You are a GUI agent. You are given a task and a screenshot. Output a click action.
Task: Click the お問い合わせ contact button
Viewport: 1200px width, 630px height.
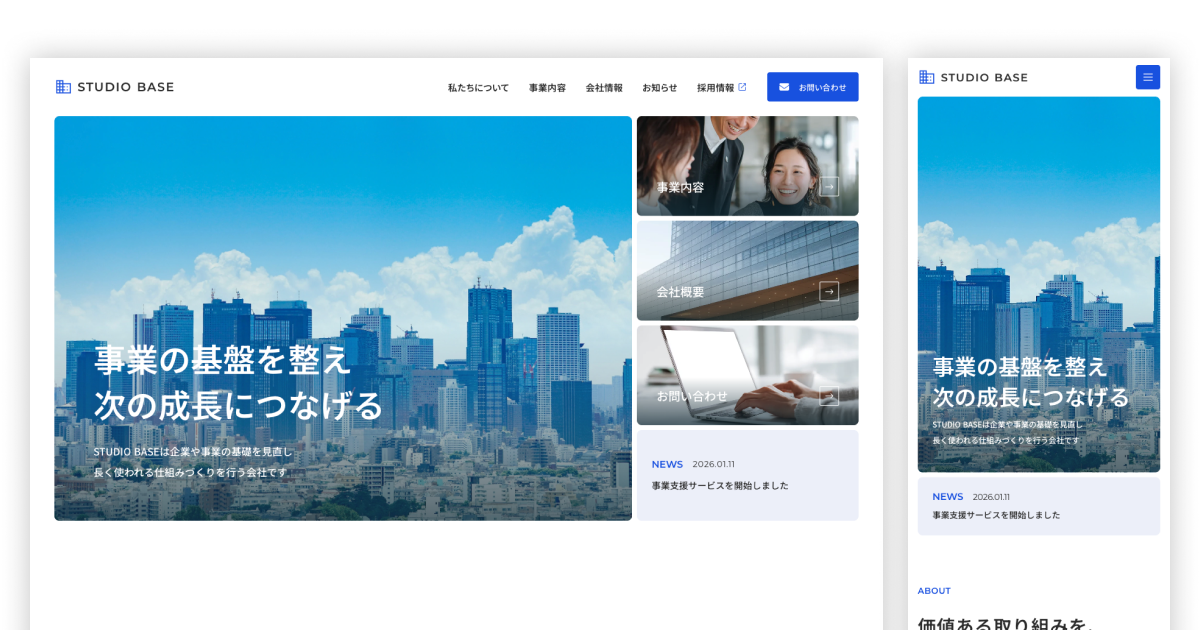pyautogui.click(x=812, y=86)
